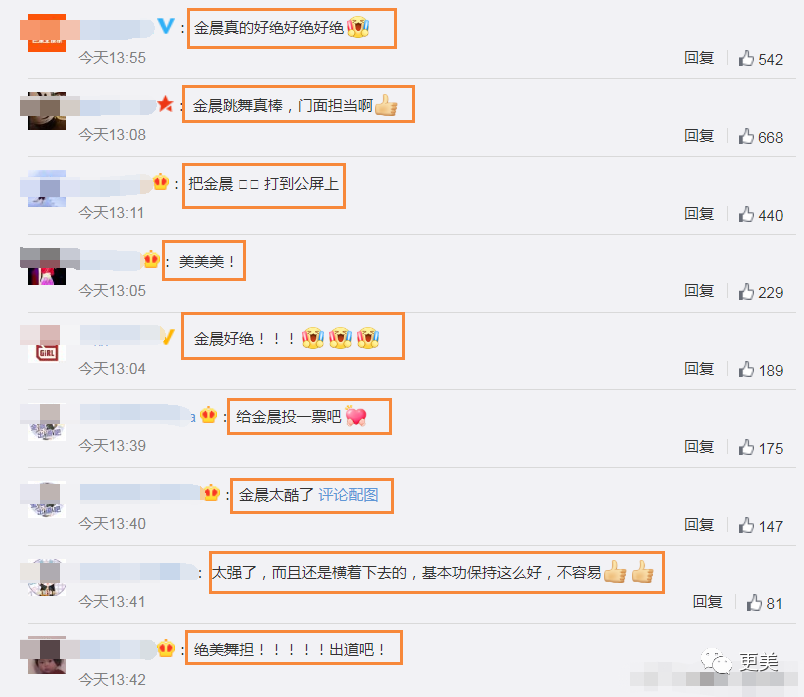Like the 13:04 comment with 189 likes
This screenshot has width=804, height=697.
pyautogui.click(x=746, y=370)
